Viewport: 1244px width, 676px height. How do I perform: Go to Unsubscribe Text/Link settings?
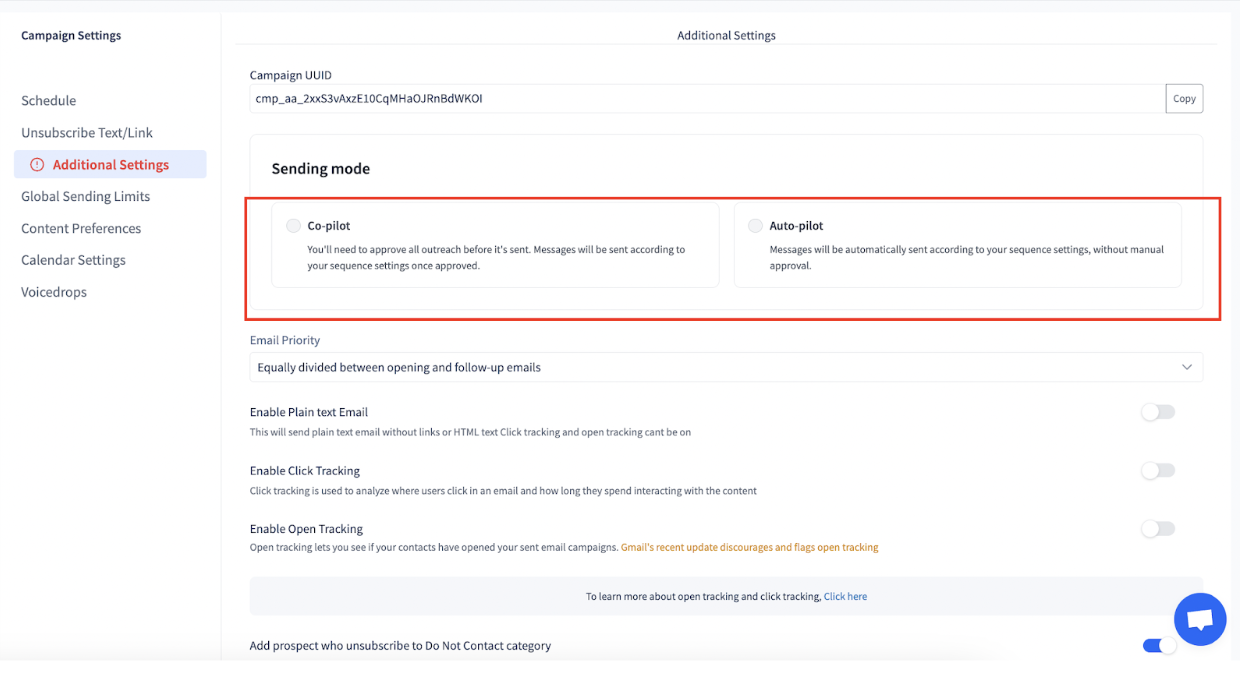[x=87, y=133]
